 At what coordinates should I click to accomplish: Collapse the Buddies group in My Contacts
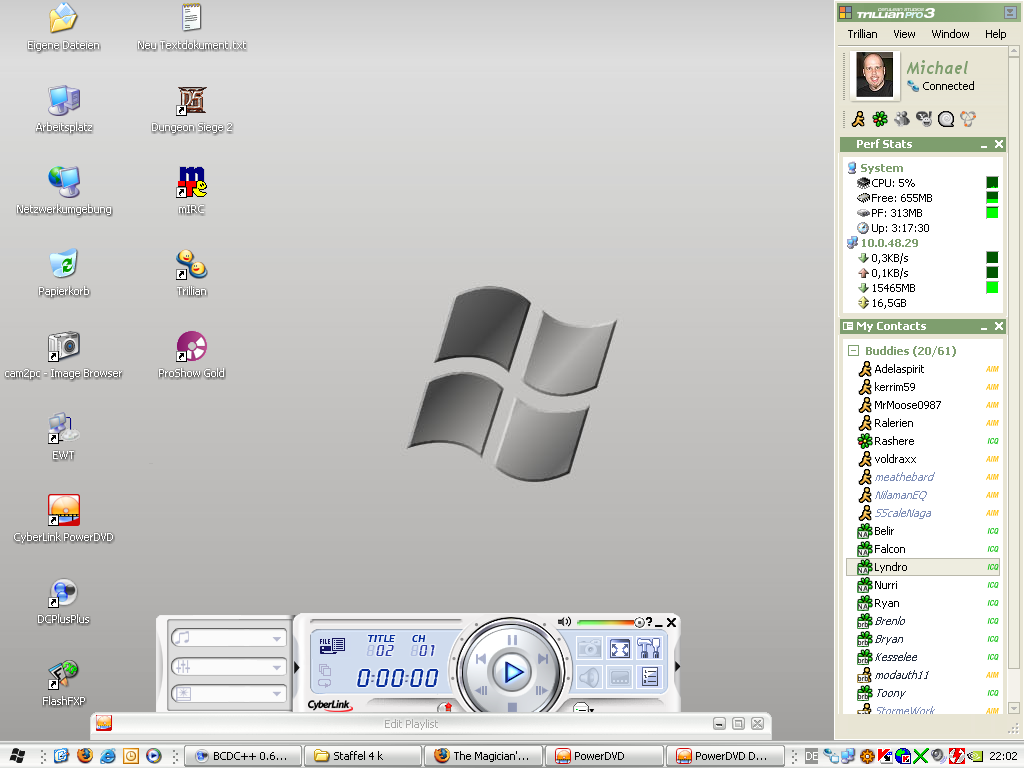click(853, 351)
